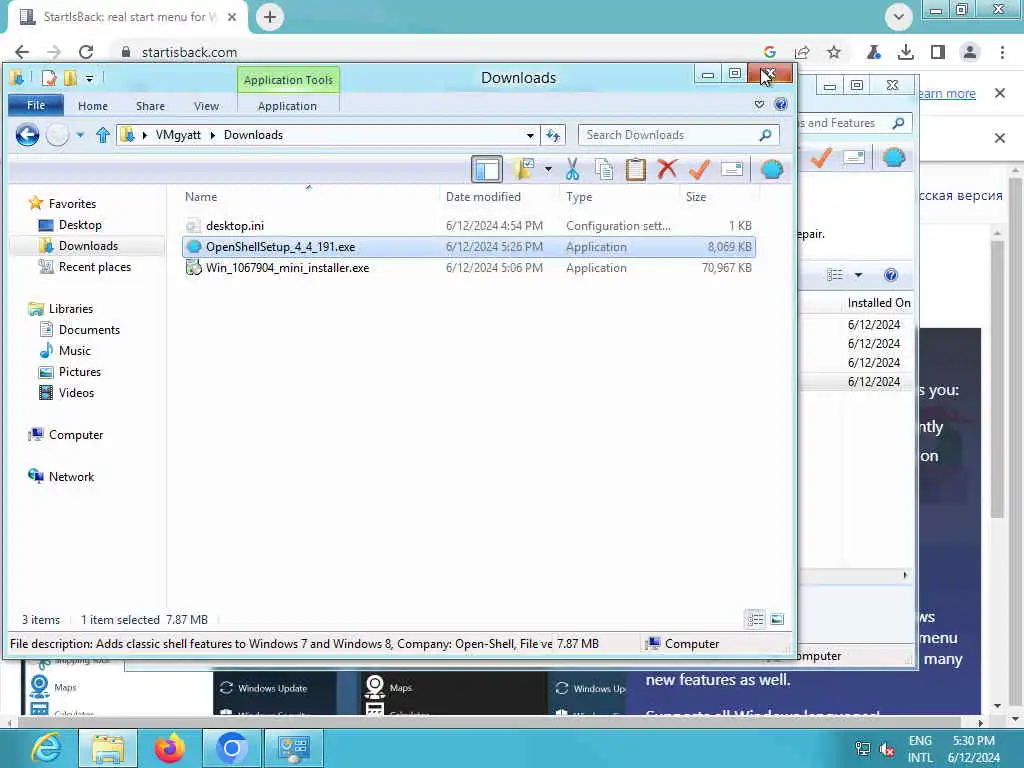
Task: Open the Application ribbon tab
Action: (287, 106)
